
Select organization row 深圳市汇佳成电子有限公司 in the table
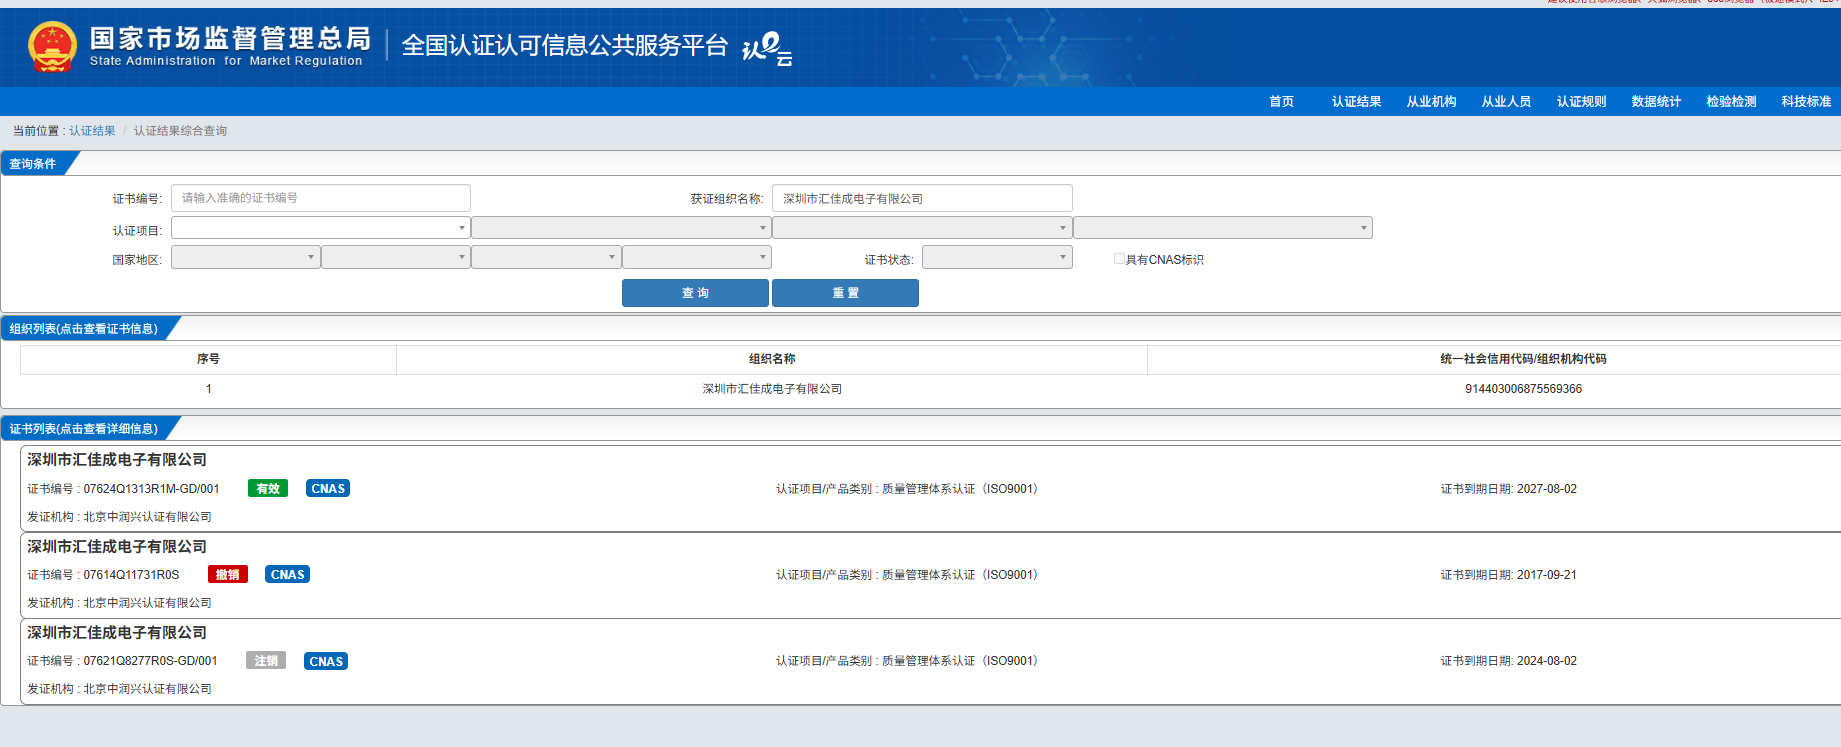tap(772, 389)
